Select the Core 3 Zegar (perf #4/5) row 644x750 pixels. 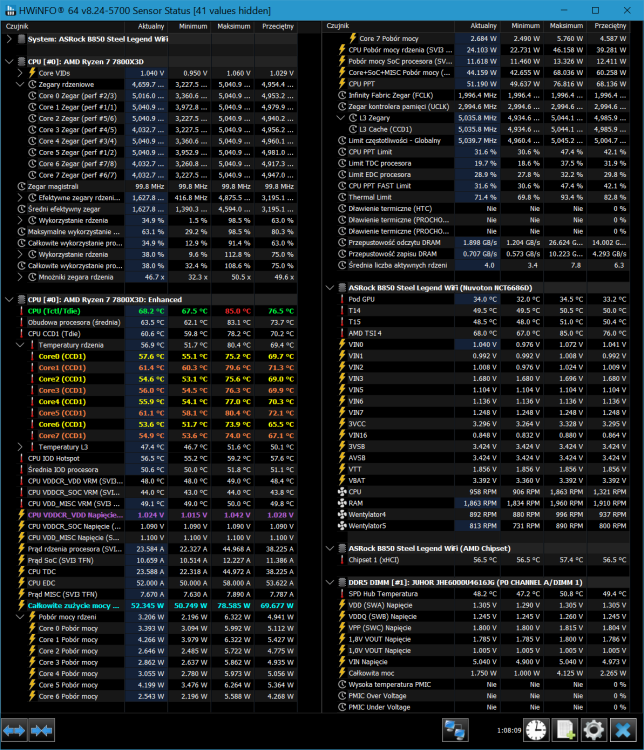(149, 130)
